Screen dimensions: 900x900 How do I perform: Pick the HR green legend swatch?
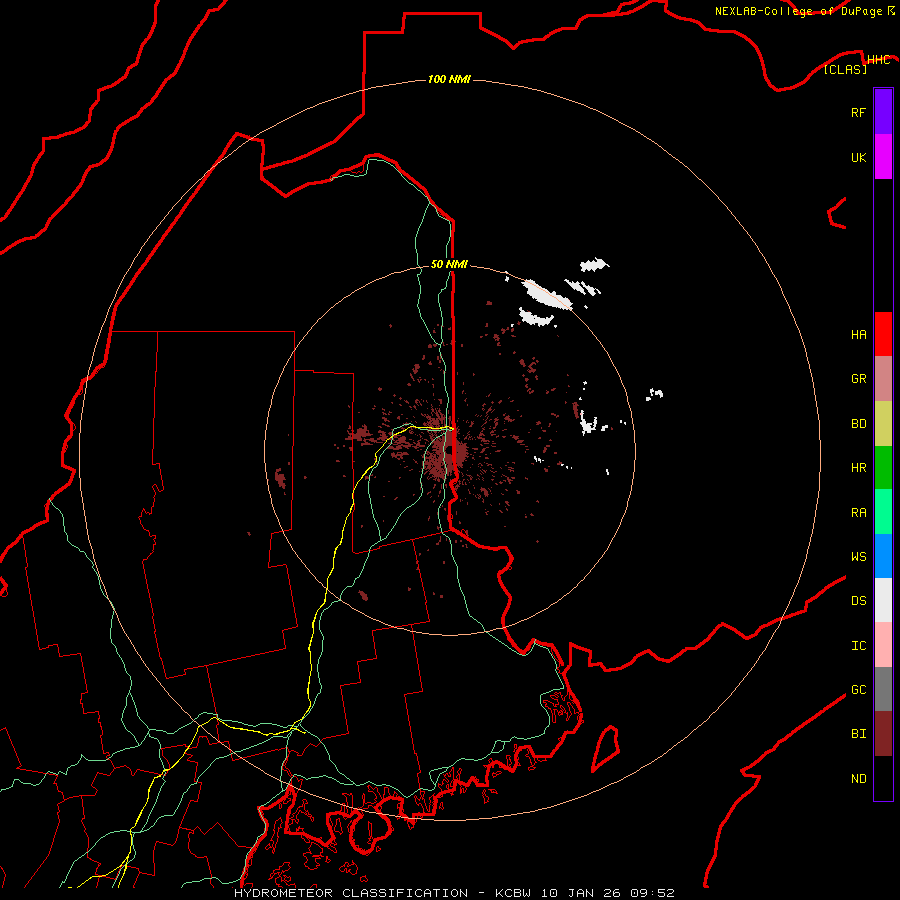(883, 468)
